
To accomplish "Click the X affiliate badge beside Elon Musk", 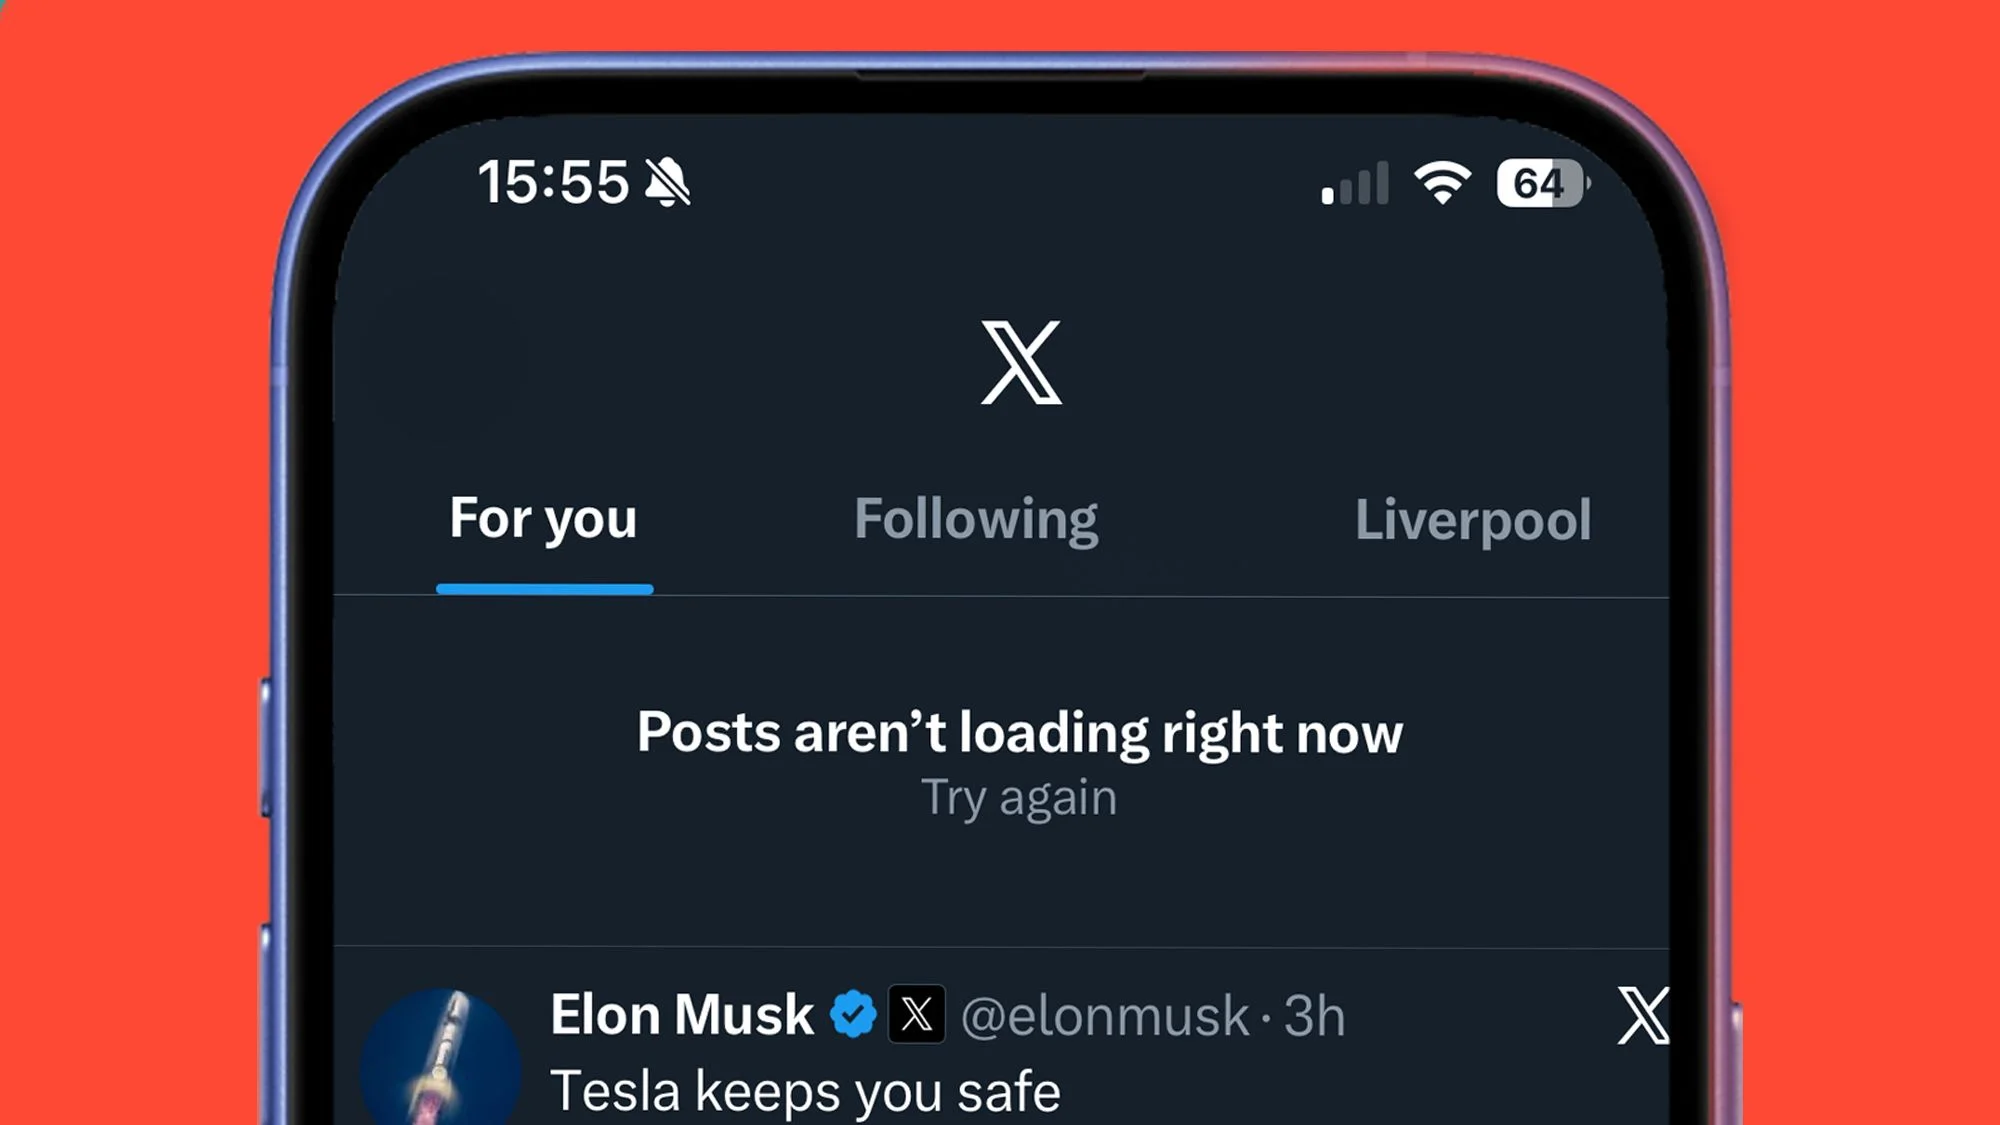I will (916, 1015).
